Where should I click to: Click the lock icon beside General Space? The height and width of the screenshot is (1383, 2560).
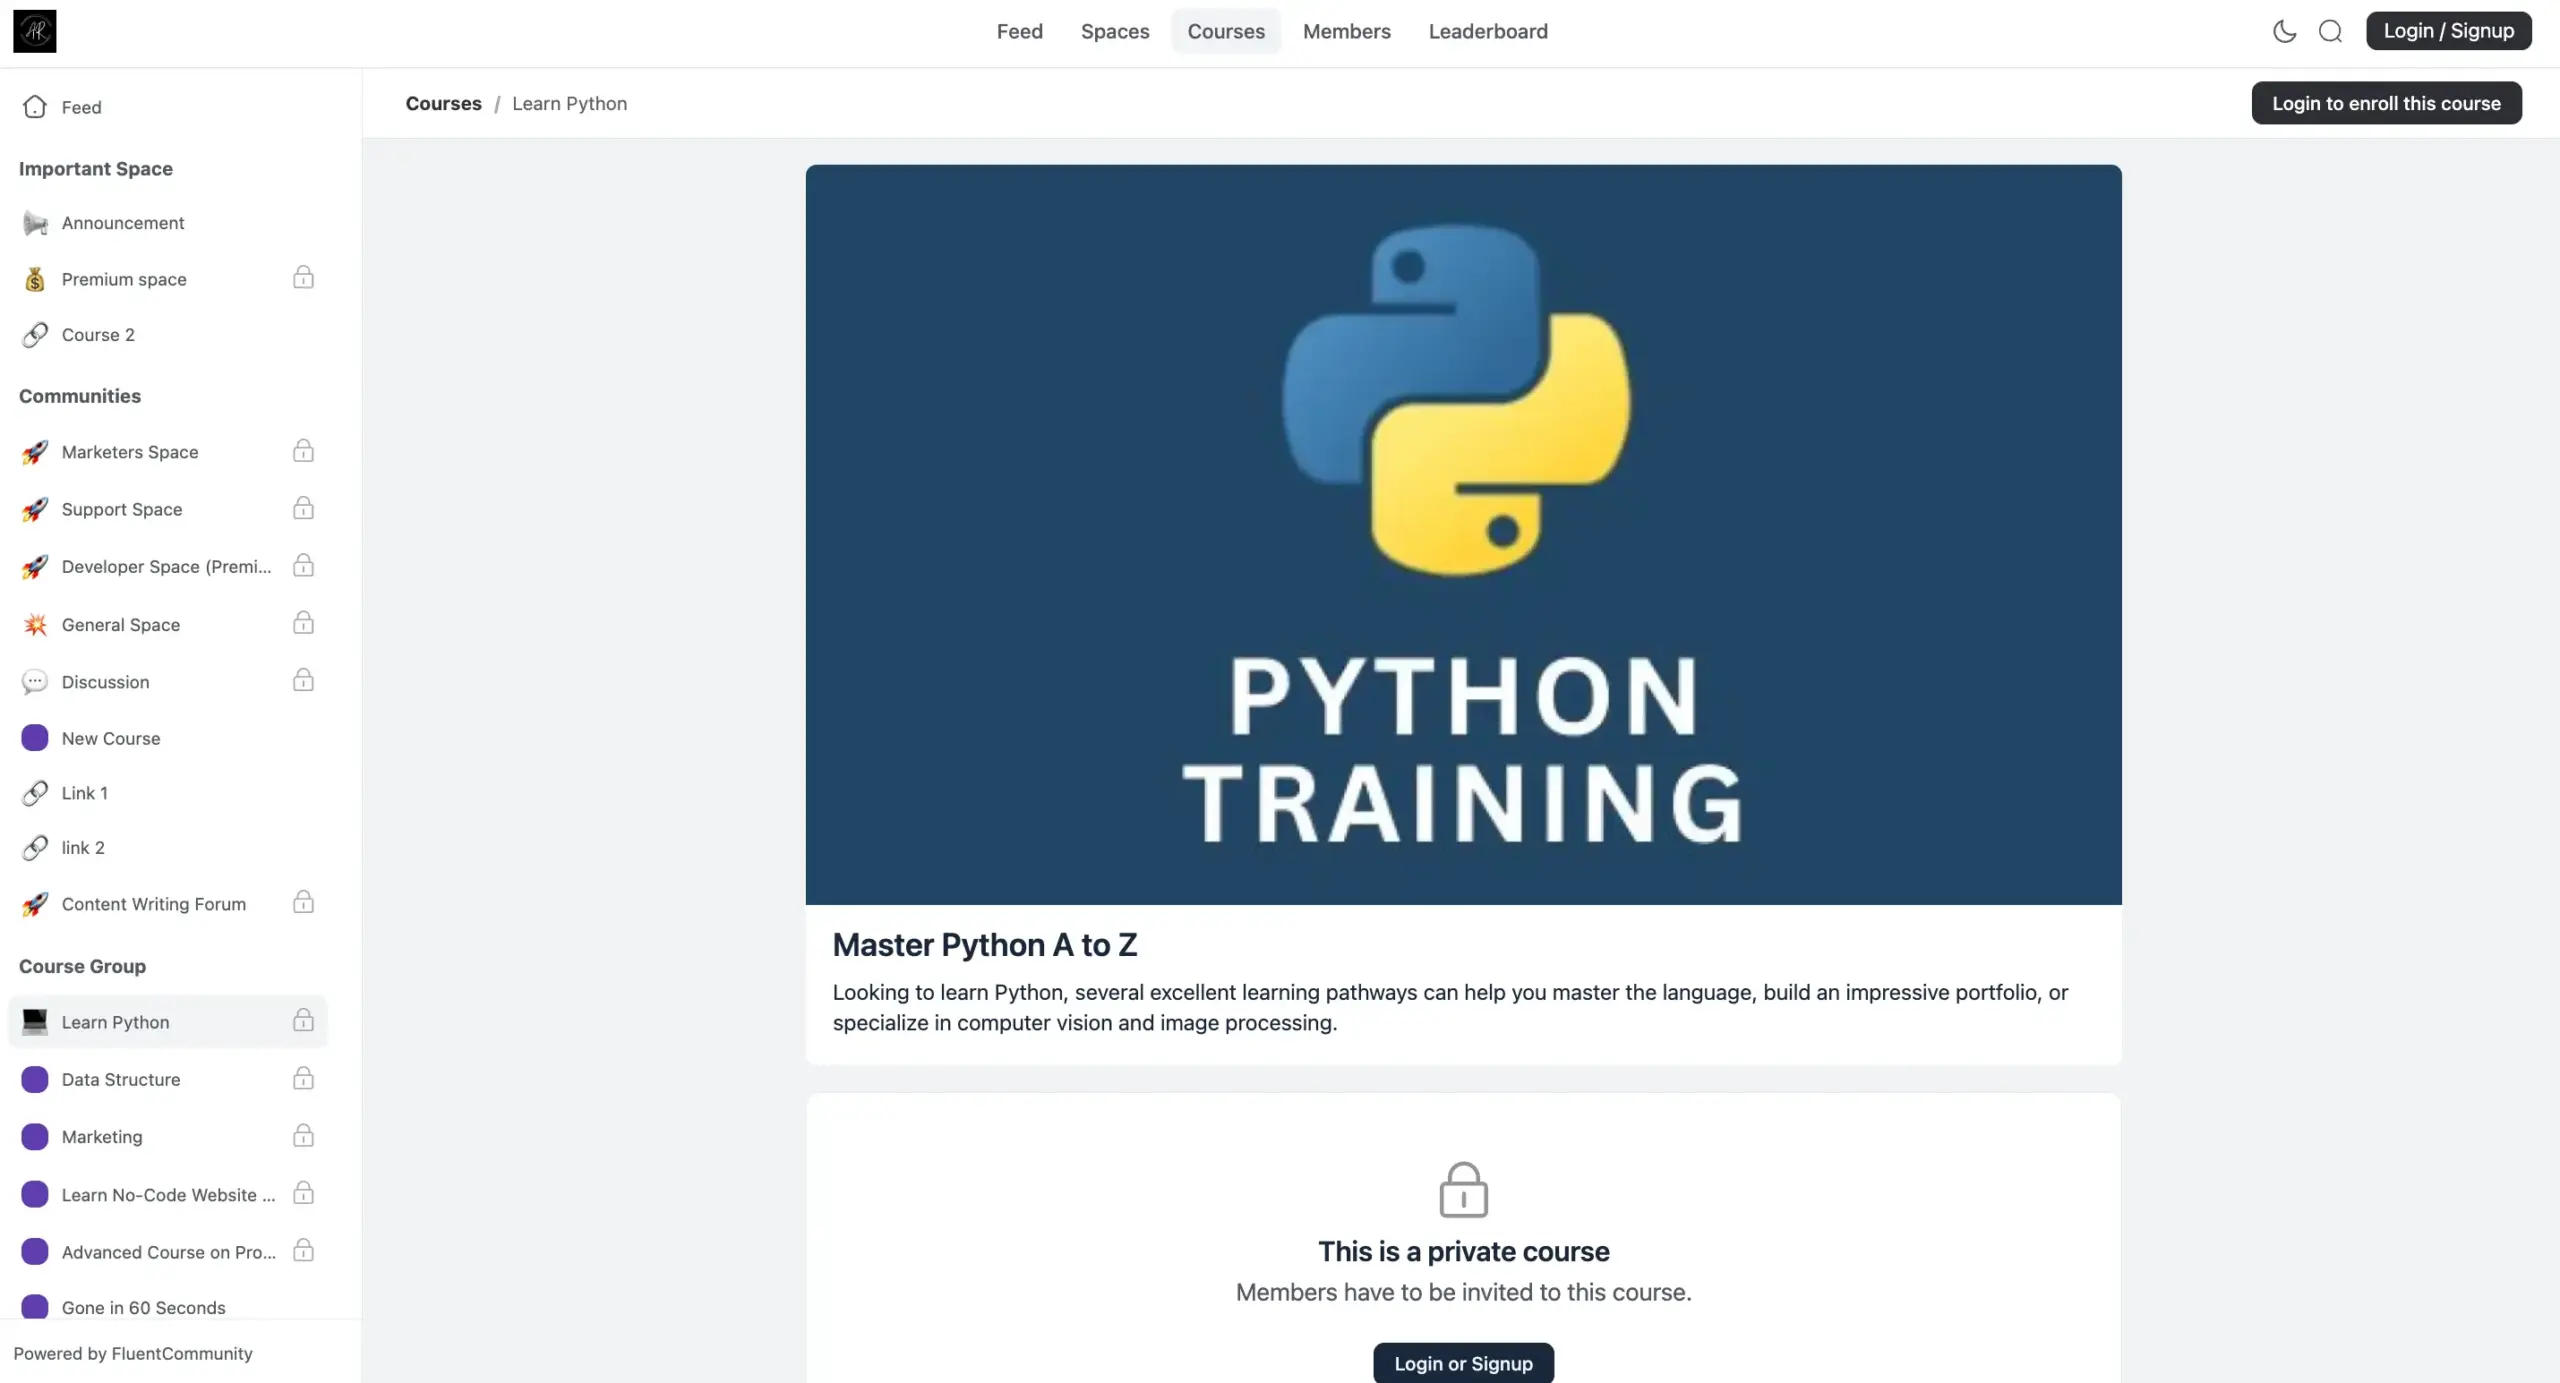tap(303, 623)
